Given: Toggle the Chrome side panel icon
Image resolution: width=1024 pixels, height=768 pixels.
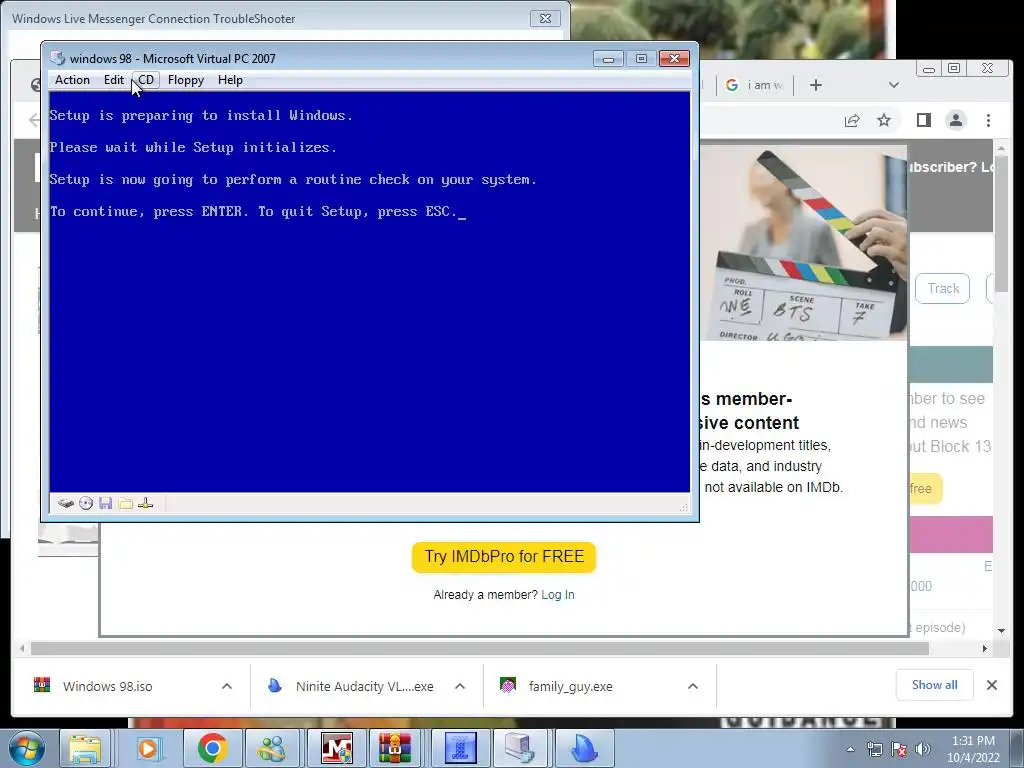Looking at the screenshot, I should click(923, 120).
